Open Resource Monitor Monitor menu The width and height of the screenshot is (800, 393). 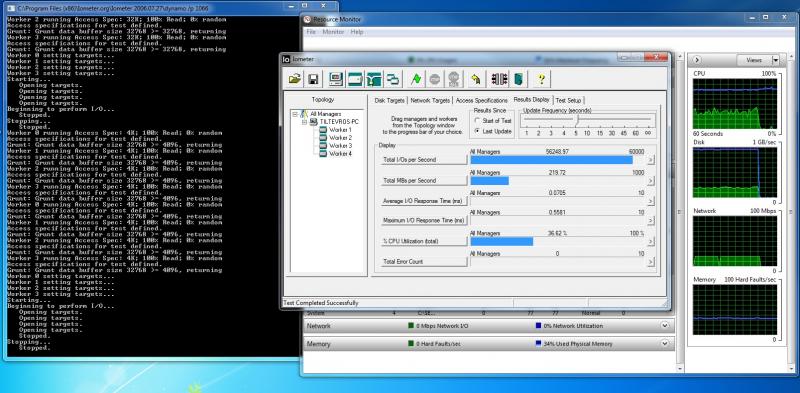coord(333,32)
